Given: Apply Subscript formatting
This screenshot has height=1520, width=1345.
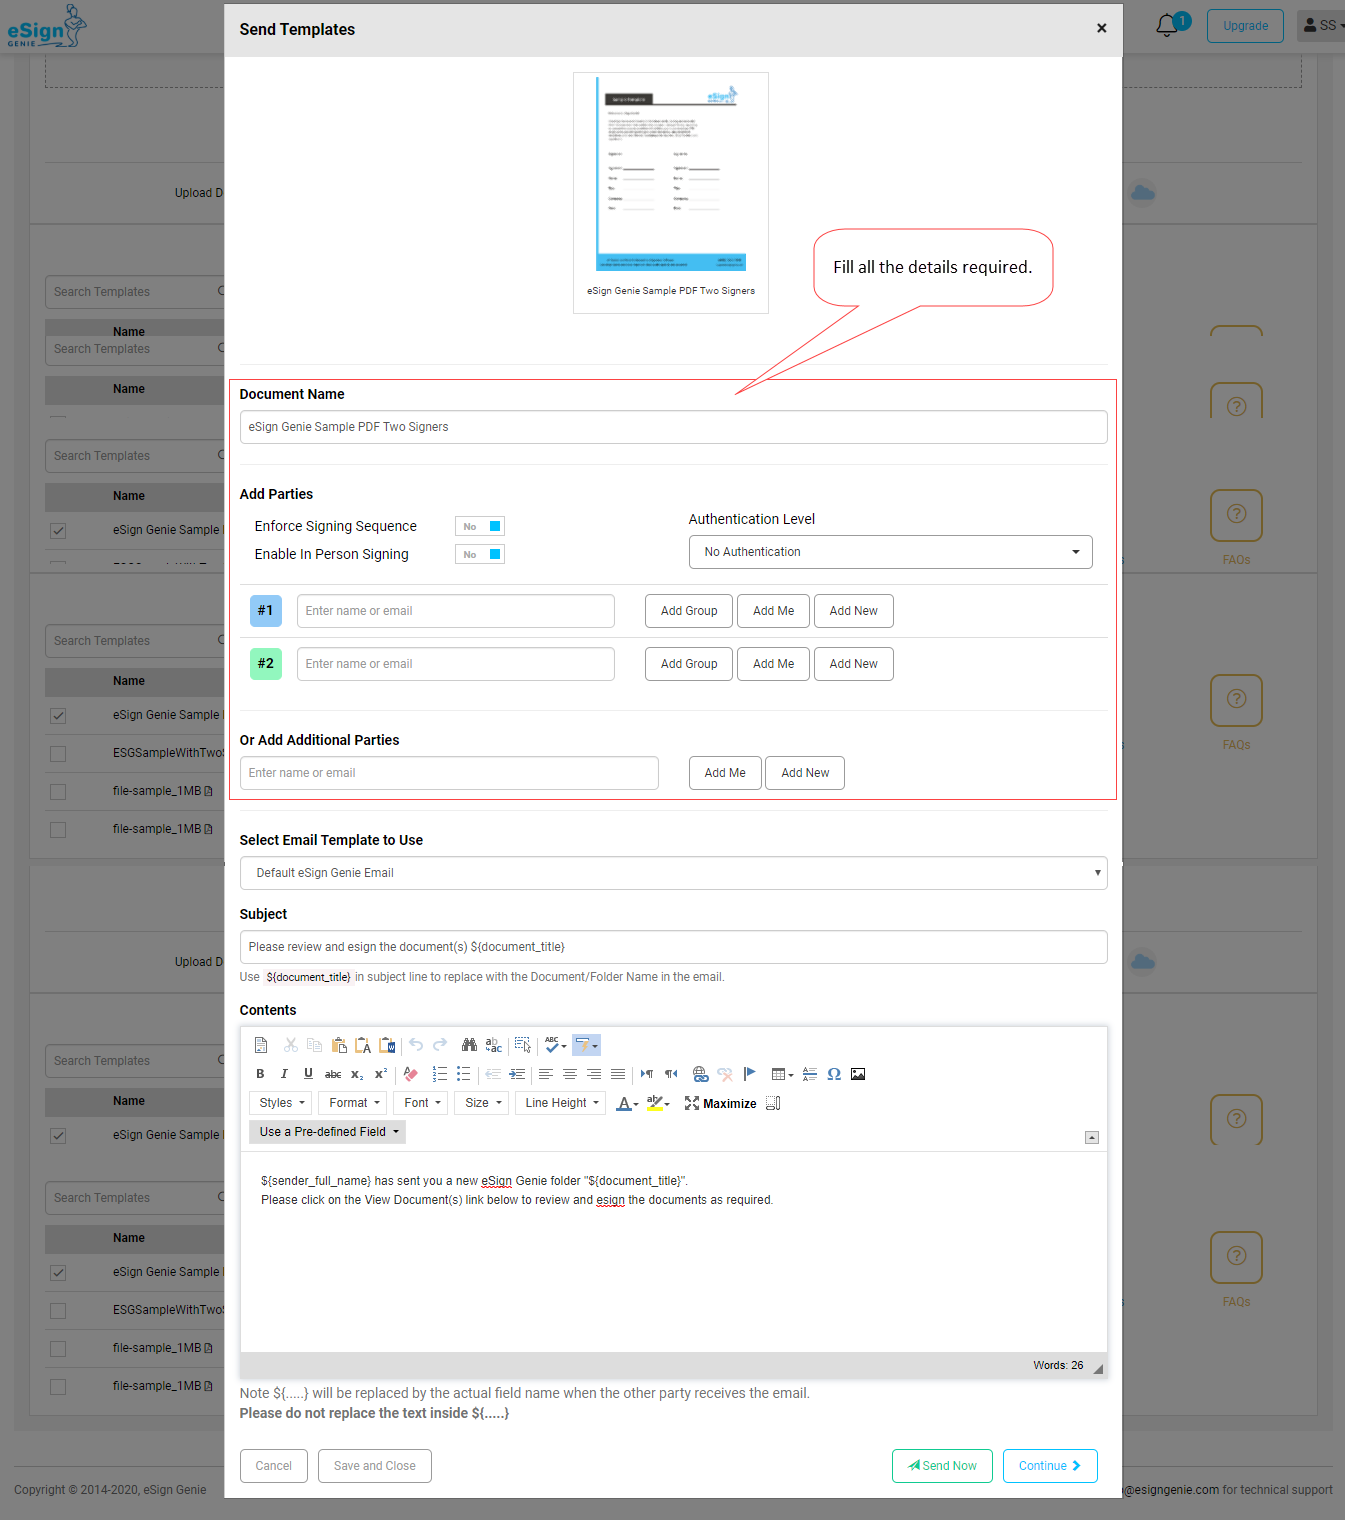Looking at the screenshot, I should pyautogui.click(x=357, y=1074).
